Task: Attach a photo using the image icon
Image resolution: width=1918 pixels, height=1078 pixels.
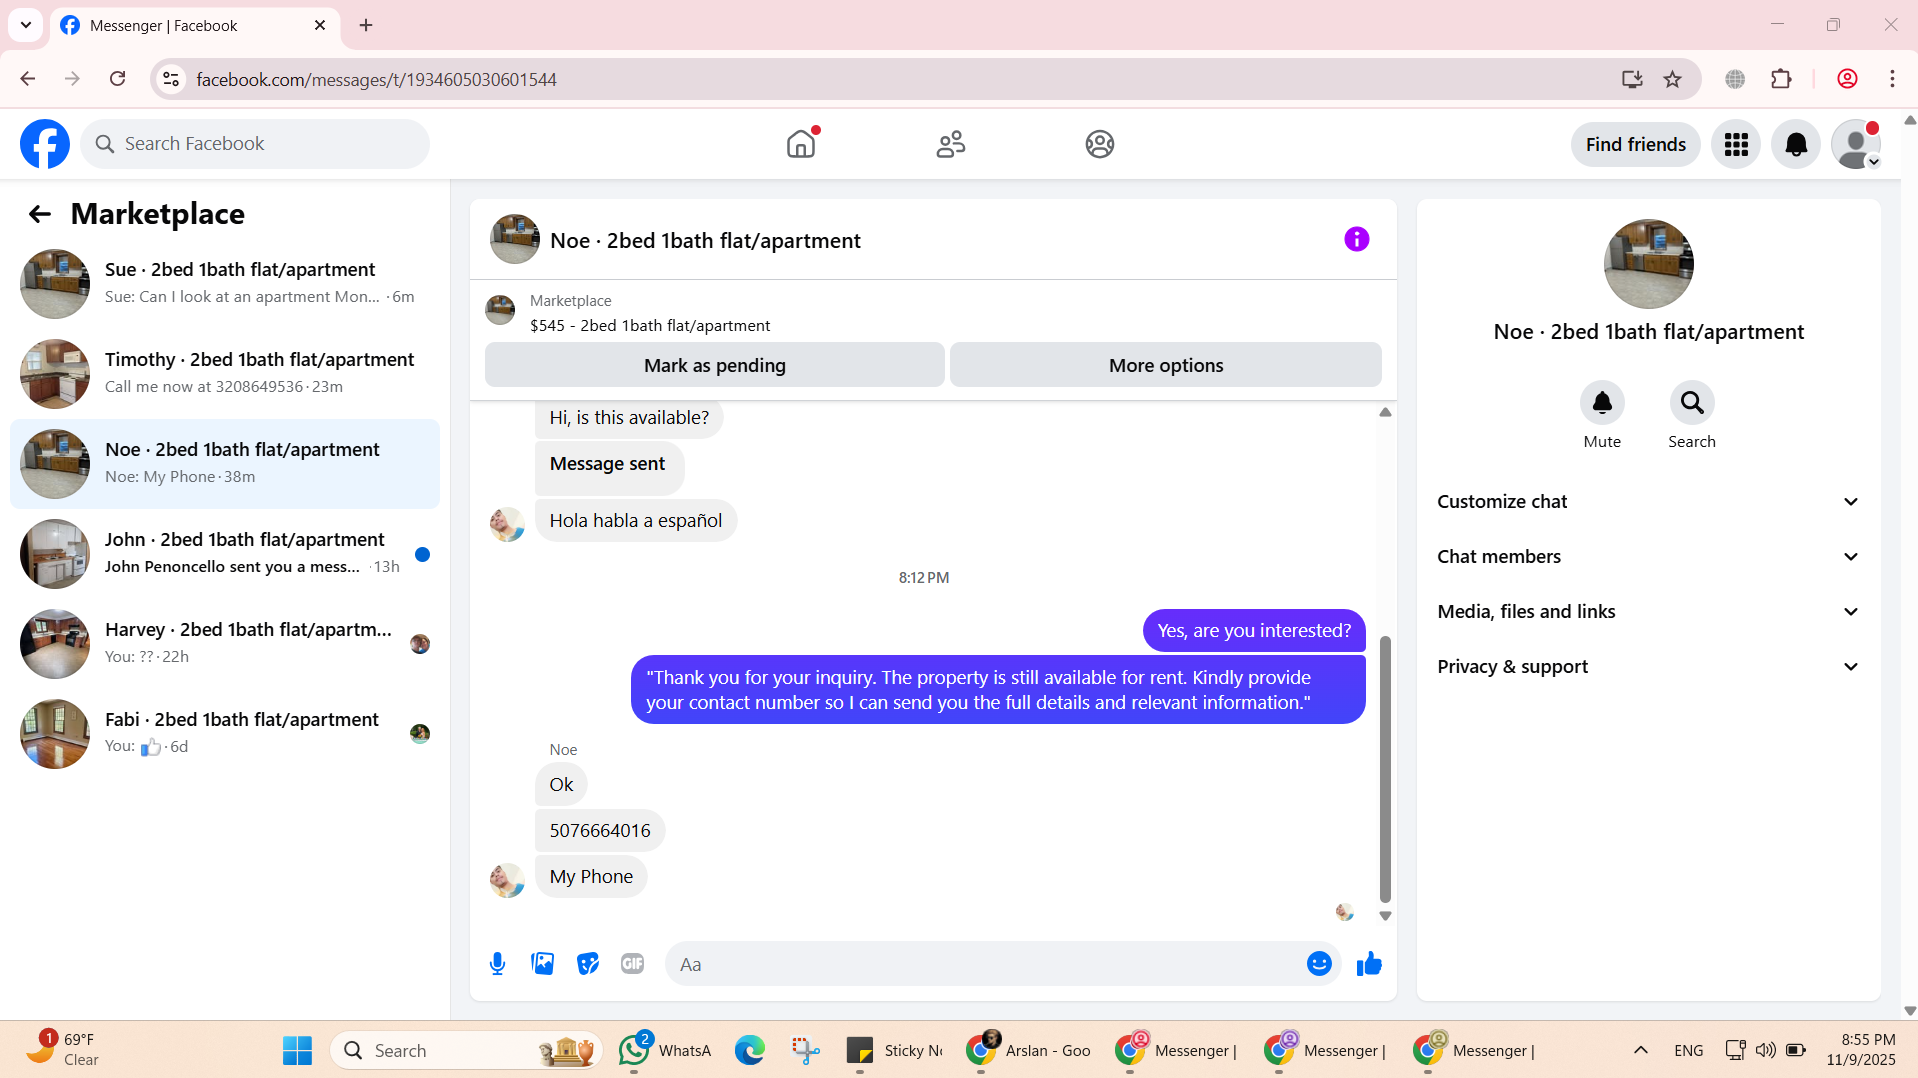Action: (x=542, y=964)
